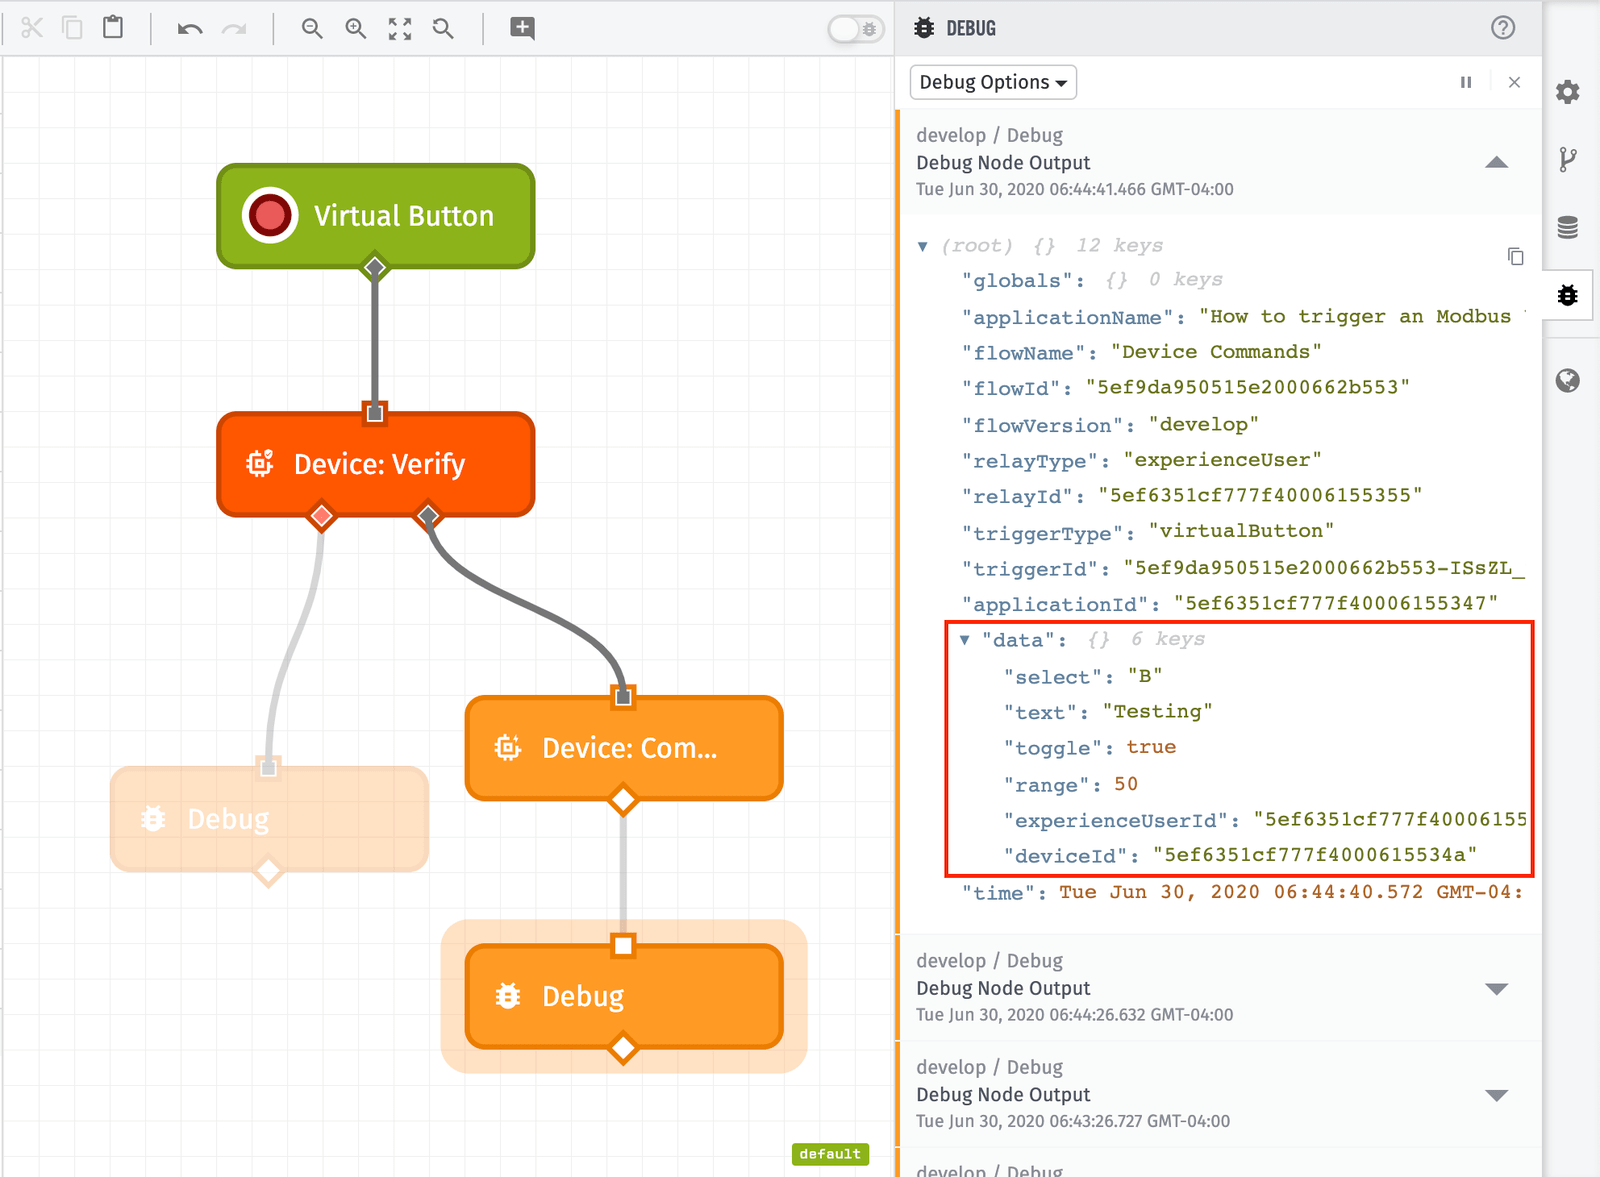Click the Device: Verify chip icon
Image resolution: width=1600 pixels, height=1177 pixels.
click(260, 463)
